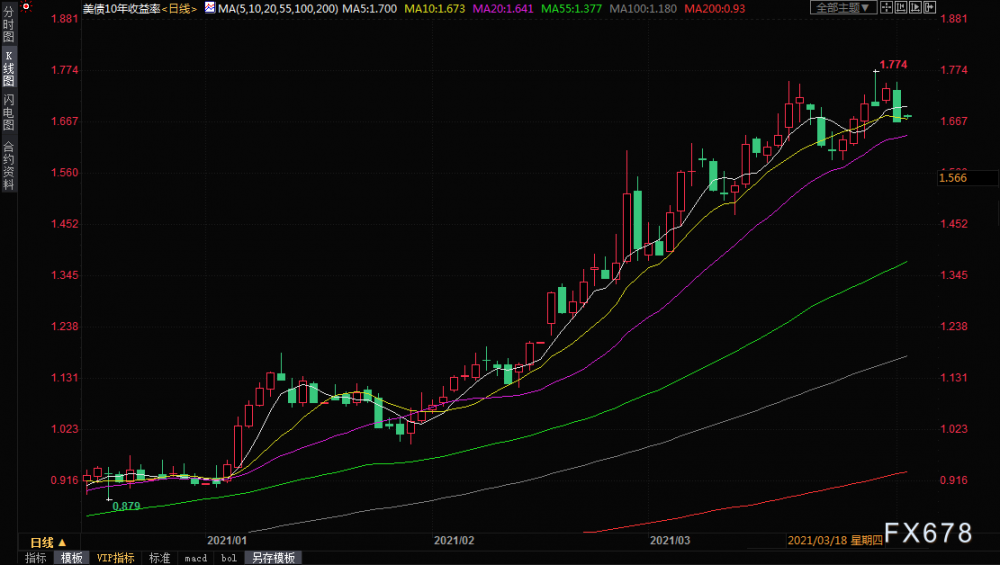Switch to the 分时图 side tab

click(x=8, y=24)
